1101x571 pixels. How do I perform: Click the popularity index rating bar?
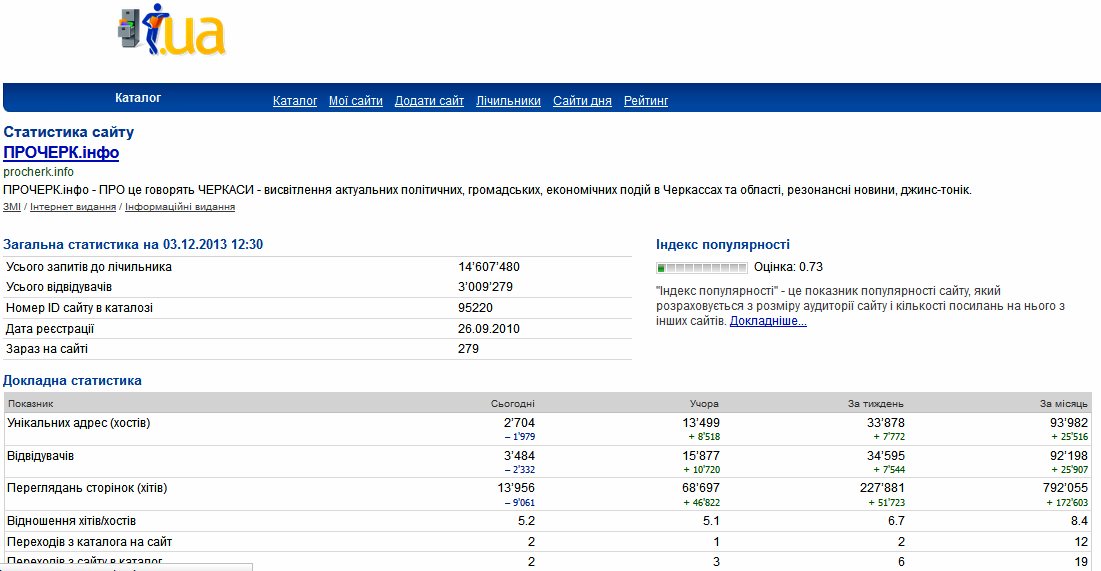tap(701, 268)
